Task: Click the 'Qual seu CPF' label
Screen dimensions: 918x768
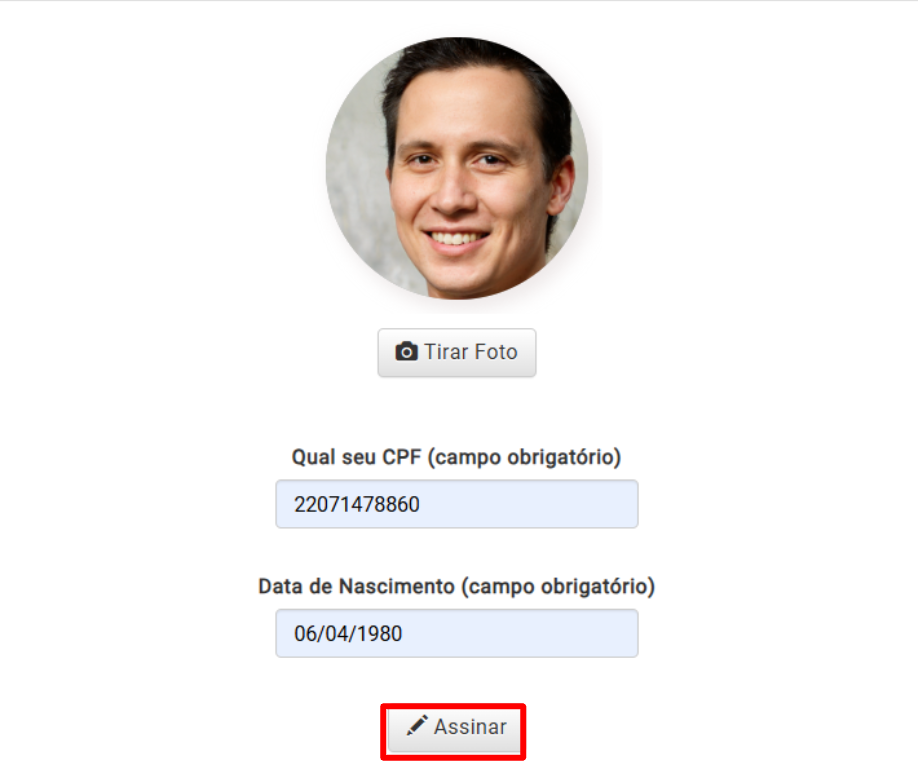Action: [x=356, y=457]
